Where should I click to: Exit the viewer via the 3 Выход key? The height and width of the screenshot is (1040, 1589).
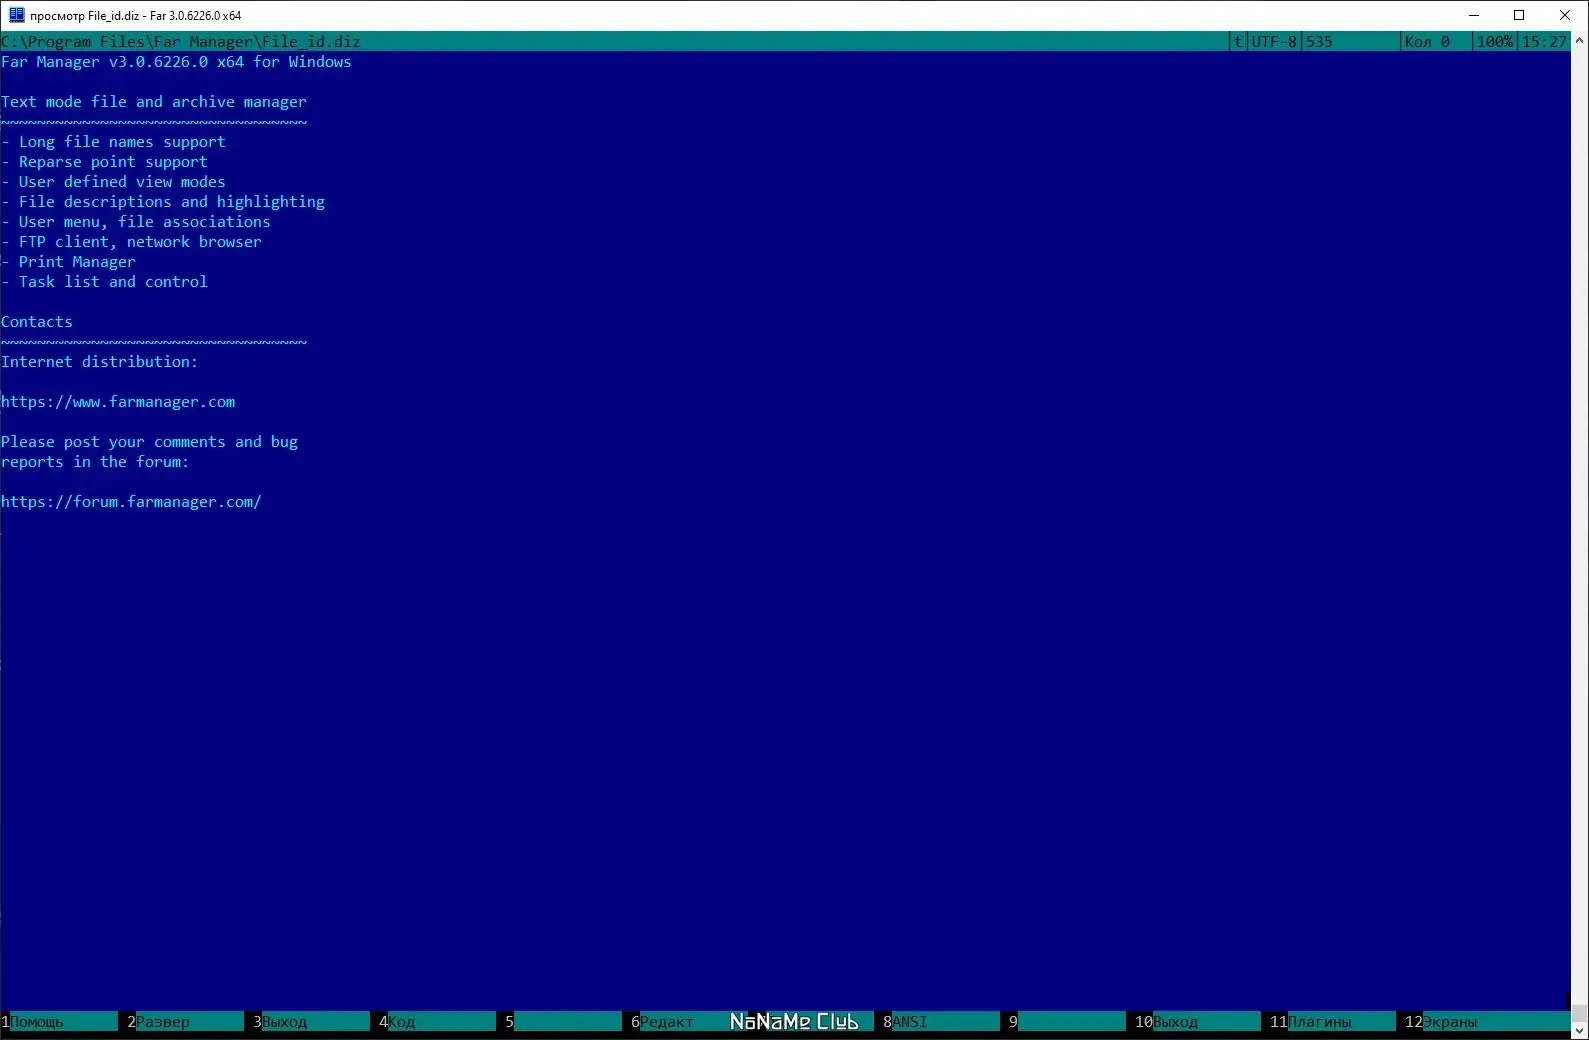click(311, 1021)
